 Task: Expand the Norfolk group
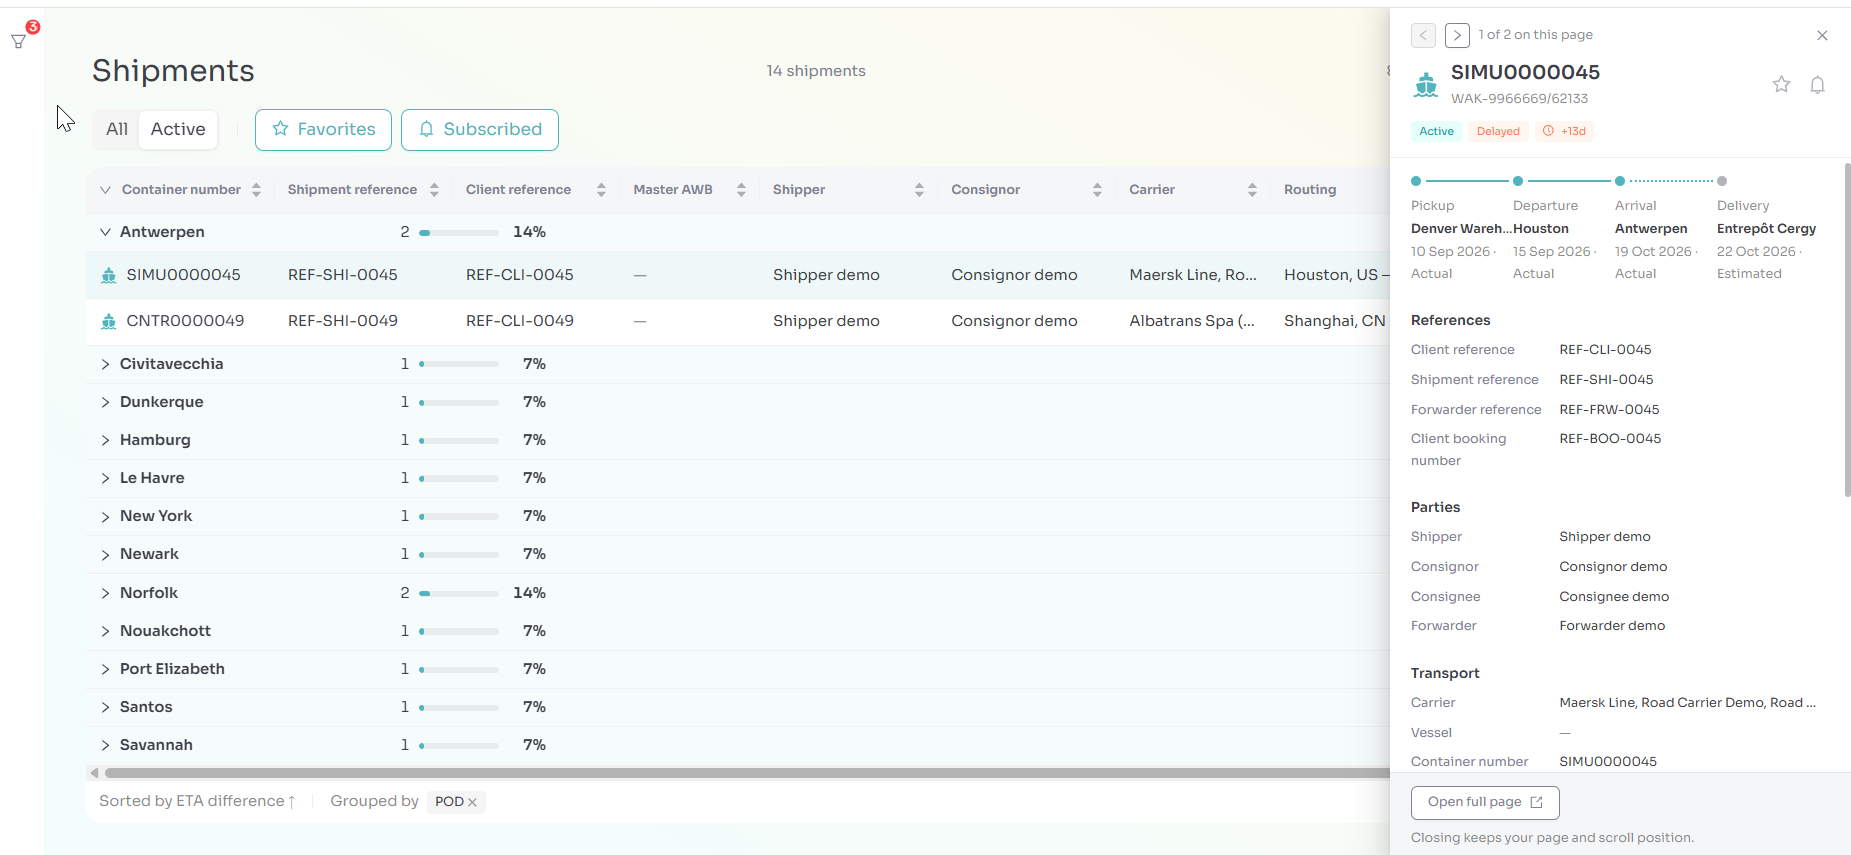pos(105,593)
